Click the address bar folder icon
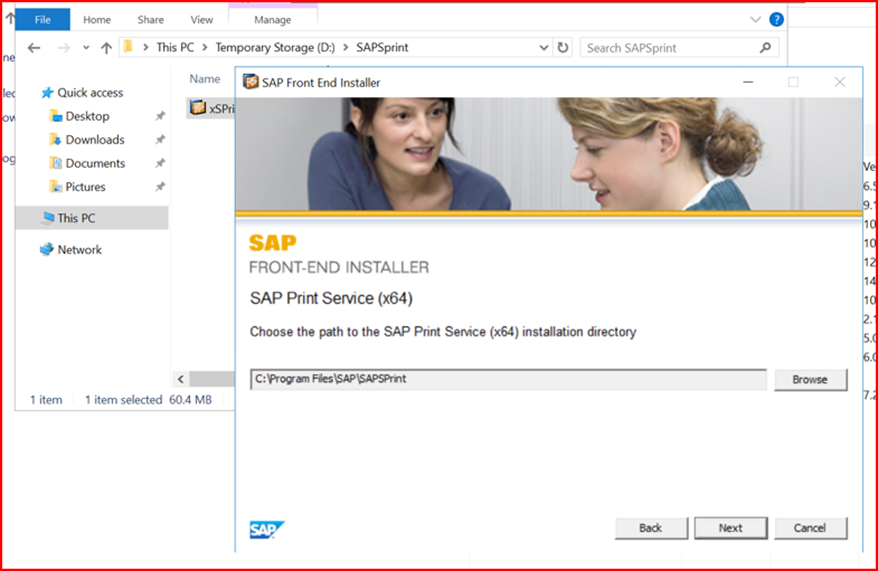Viewport: 878px width, 571px height. pos(128,47)
